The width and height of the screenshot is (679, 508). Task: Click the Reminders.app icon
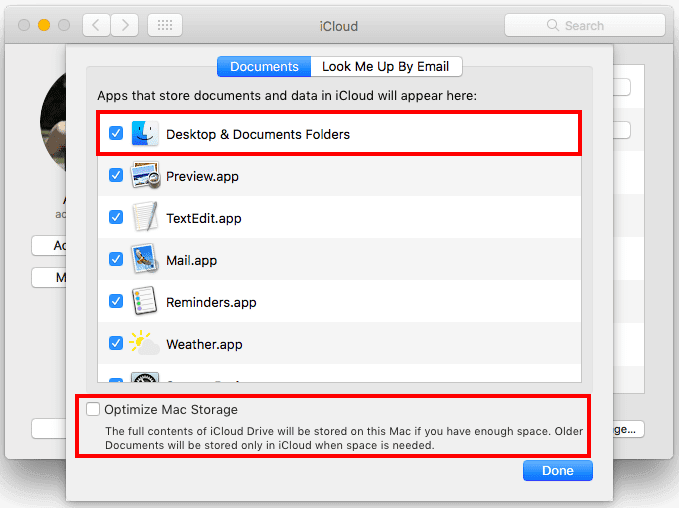tap(145, 302)
